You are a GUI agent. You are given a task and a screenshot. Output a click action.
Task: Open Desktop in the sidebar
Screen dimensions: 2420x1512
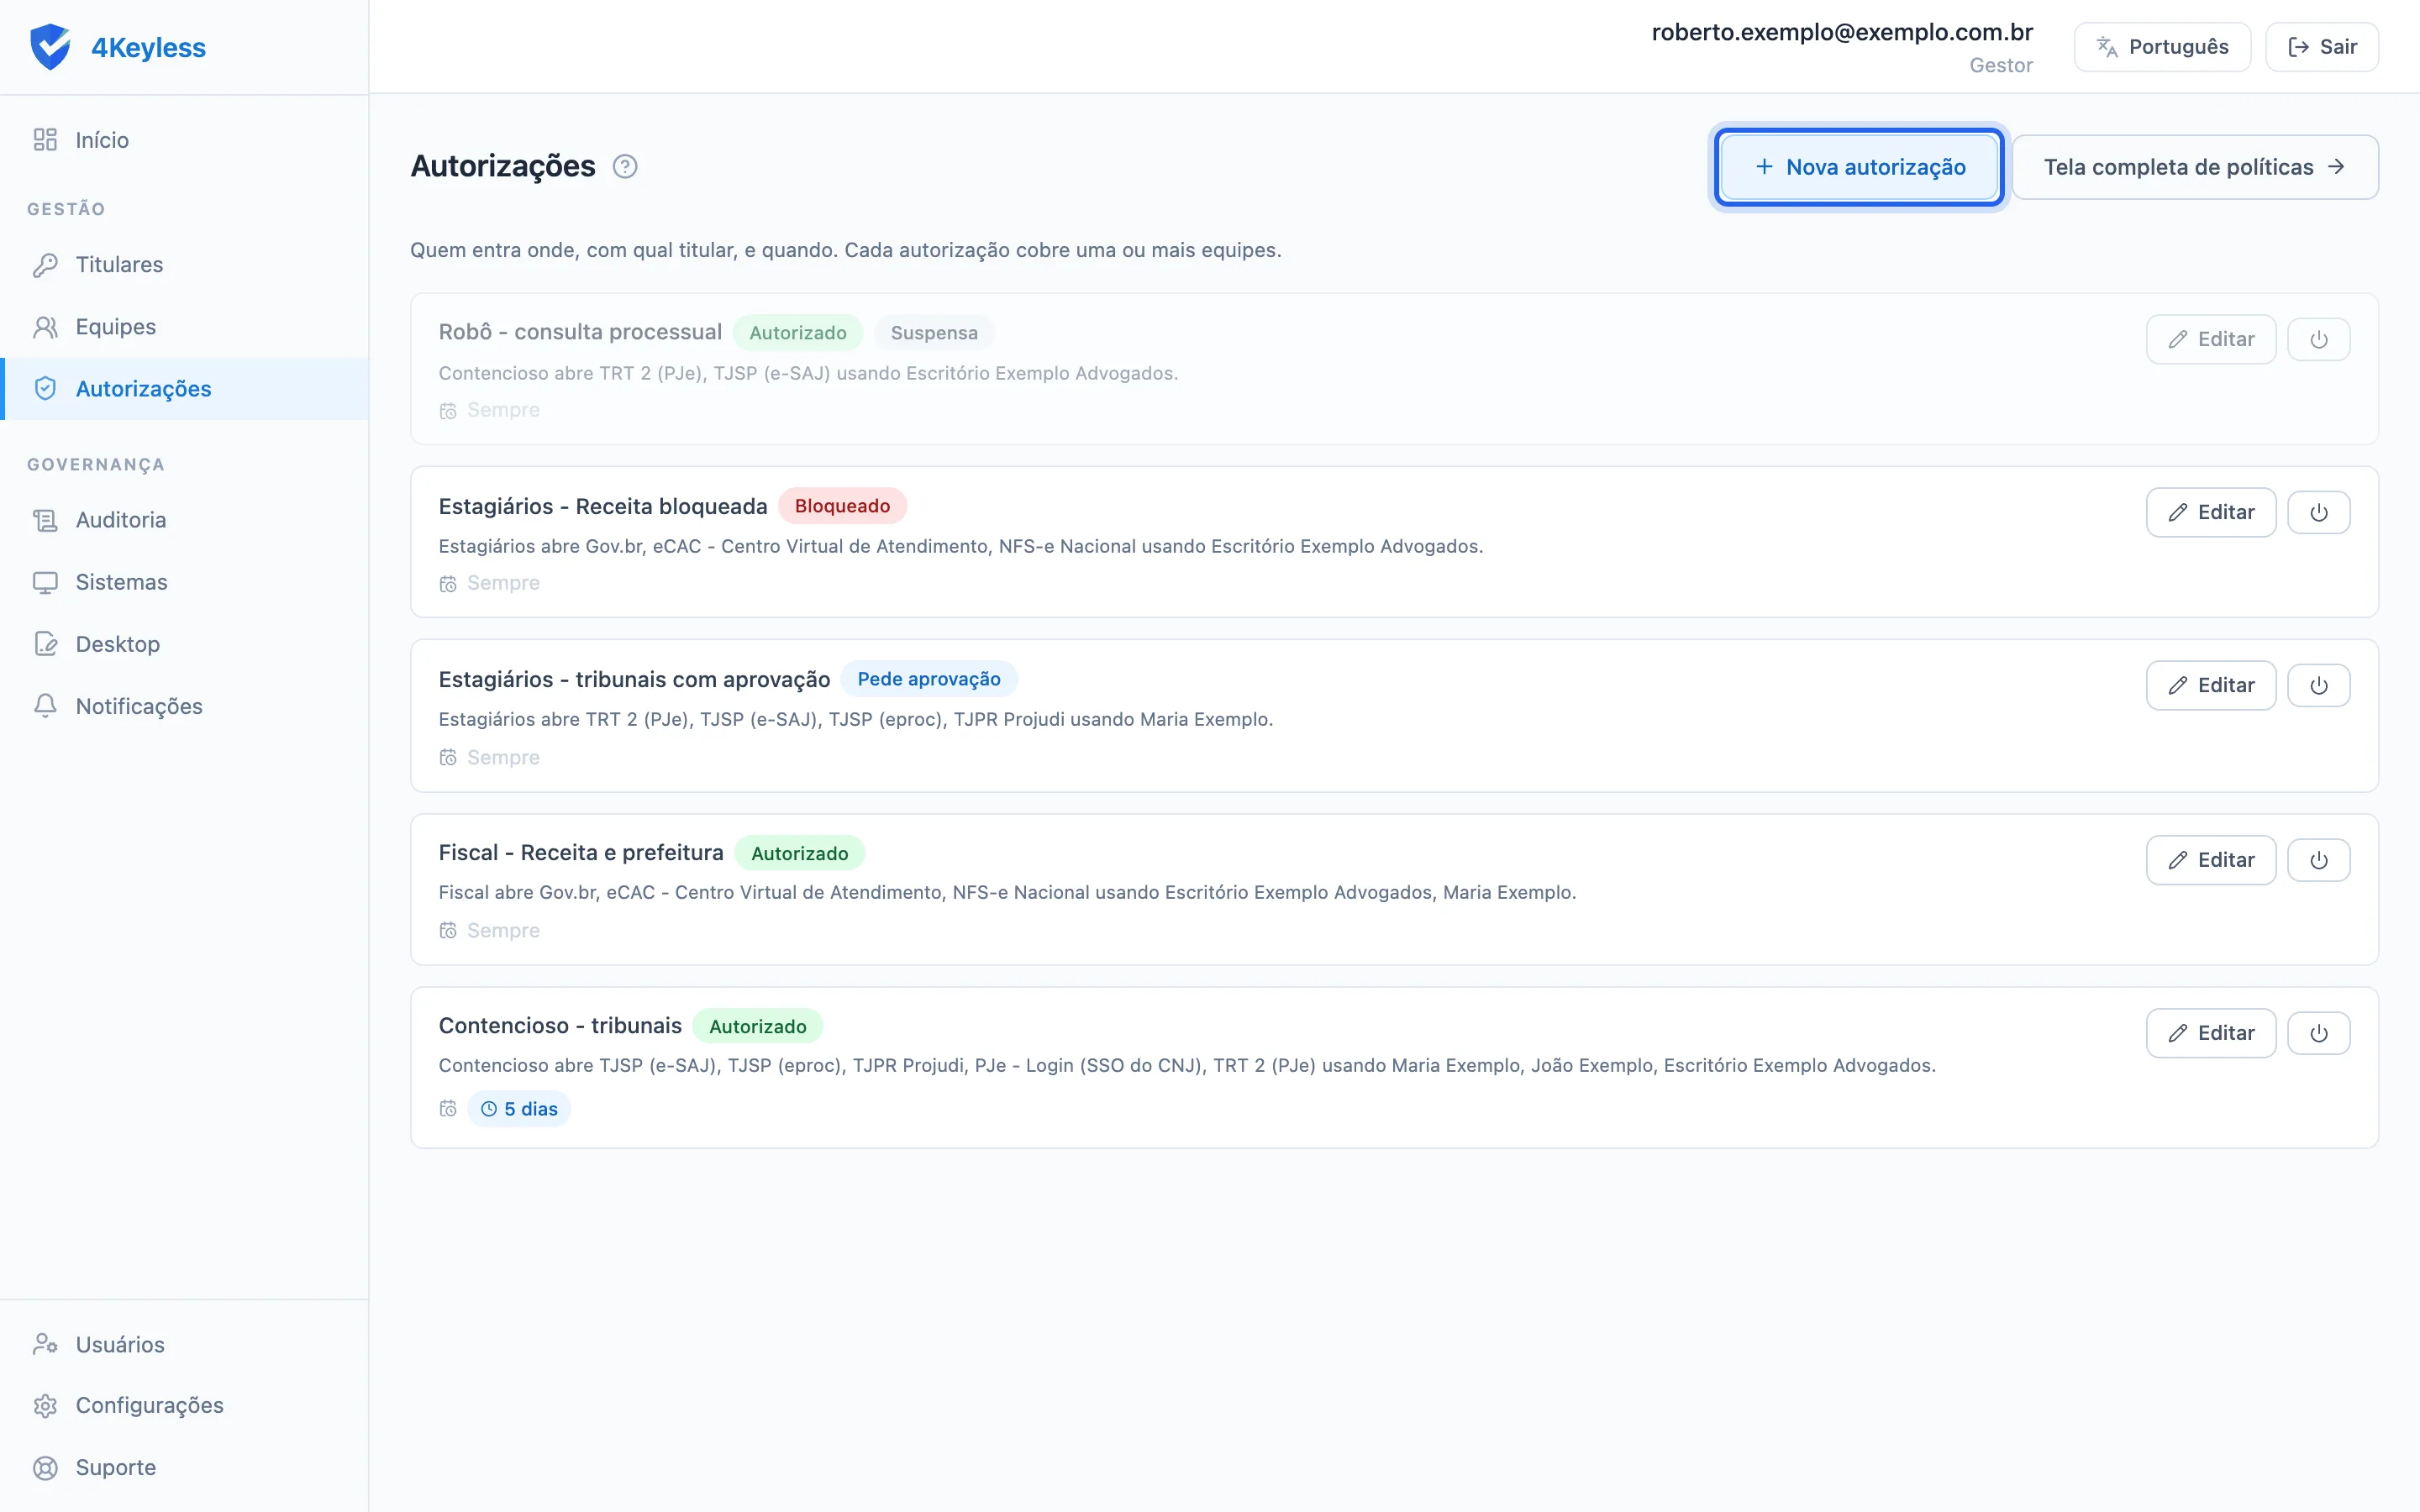184,644
